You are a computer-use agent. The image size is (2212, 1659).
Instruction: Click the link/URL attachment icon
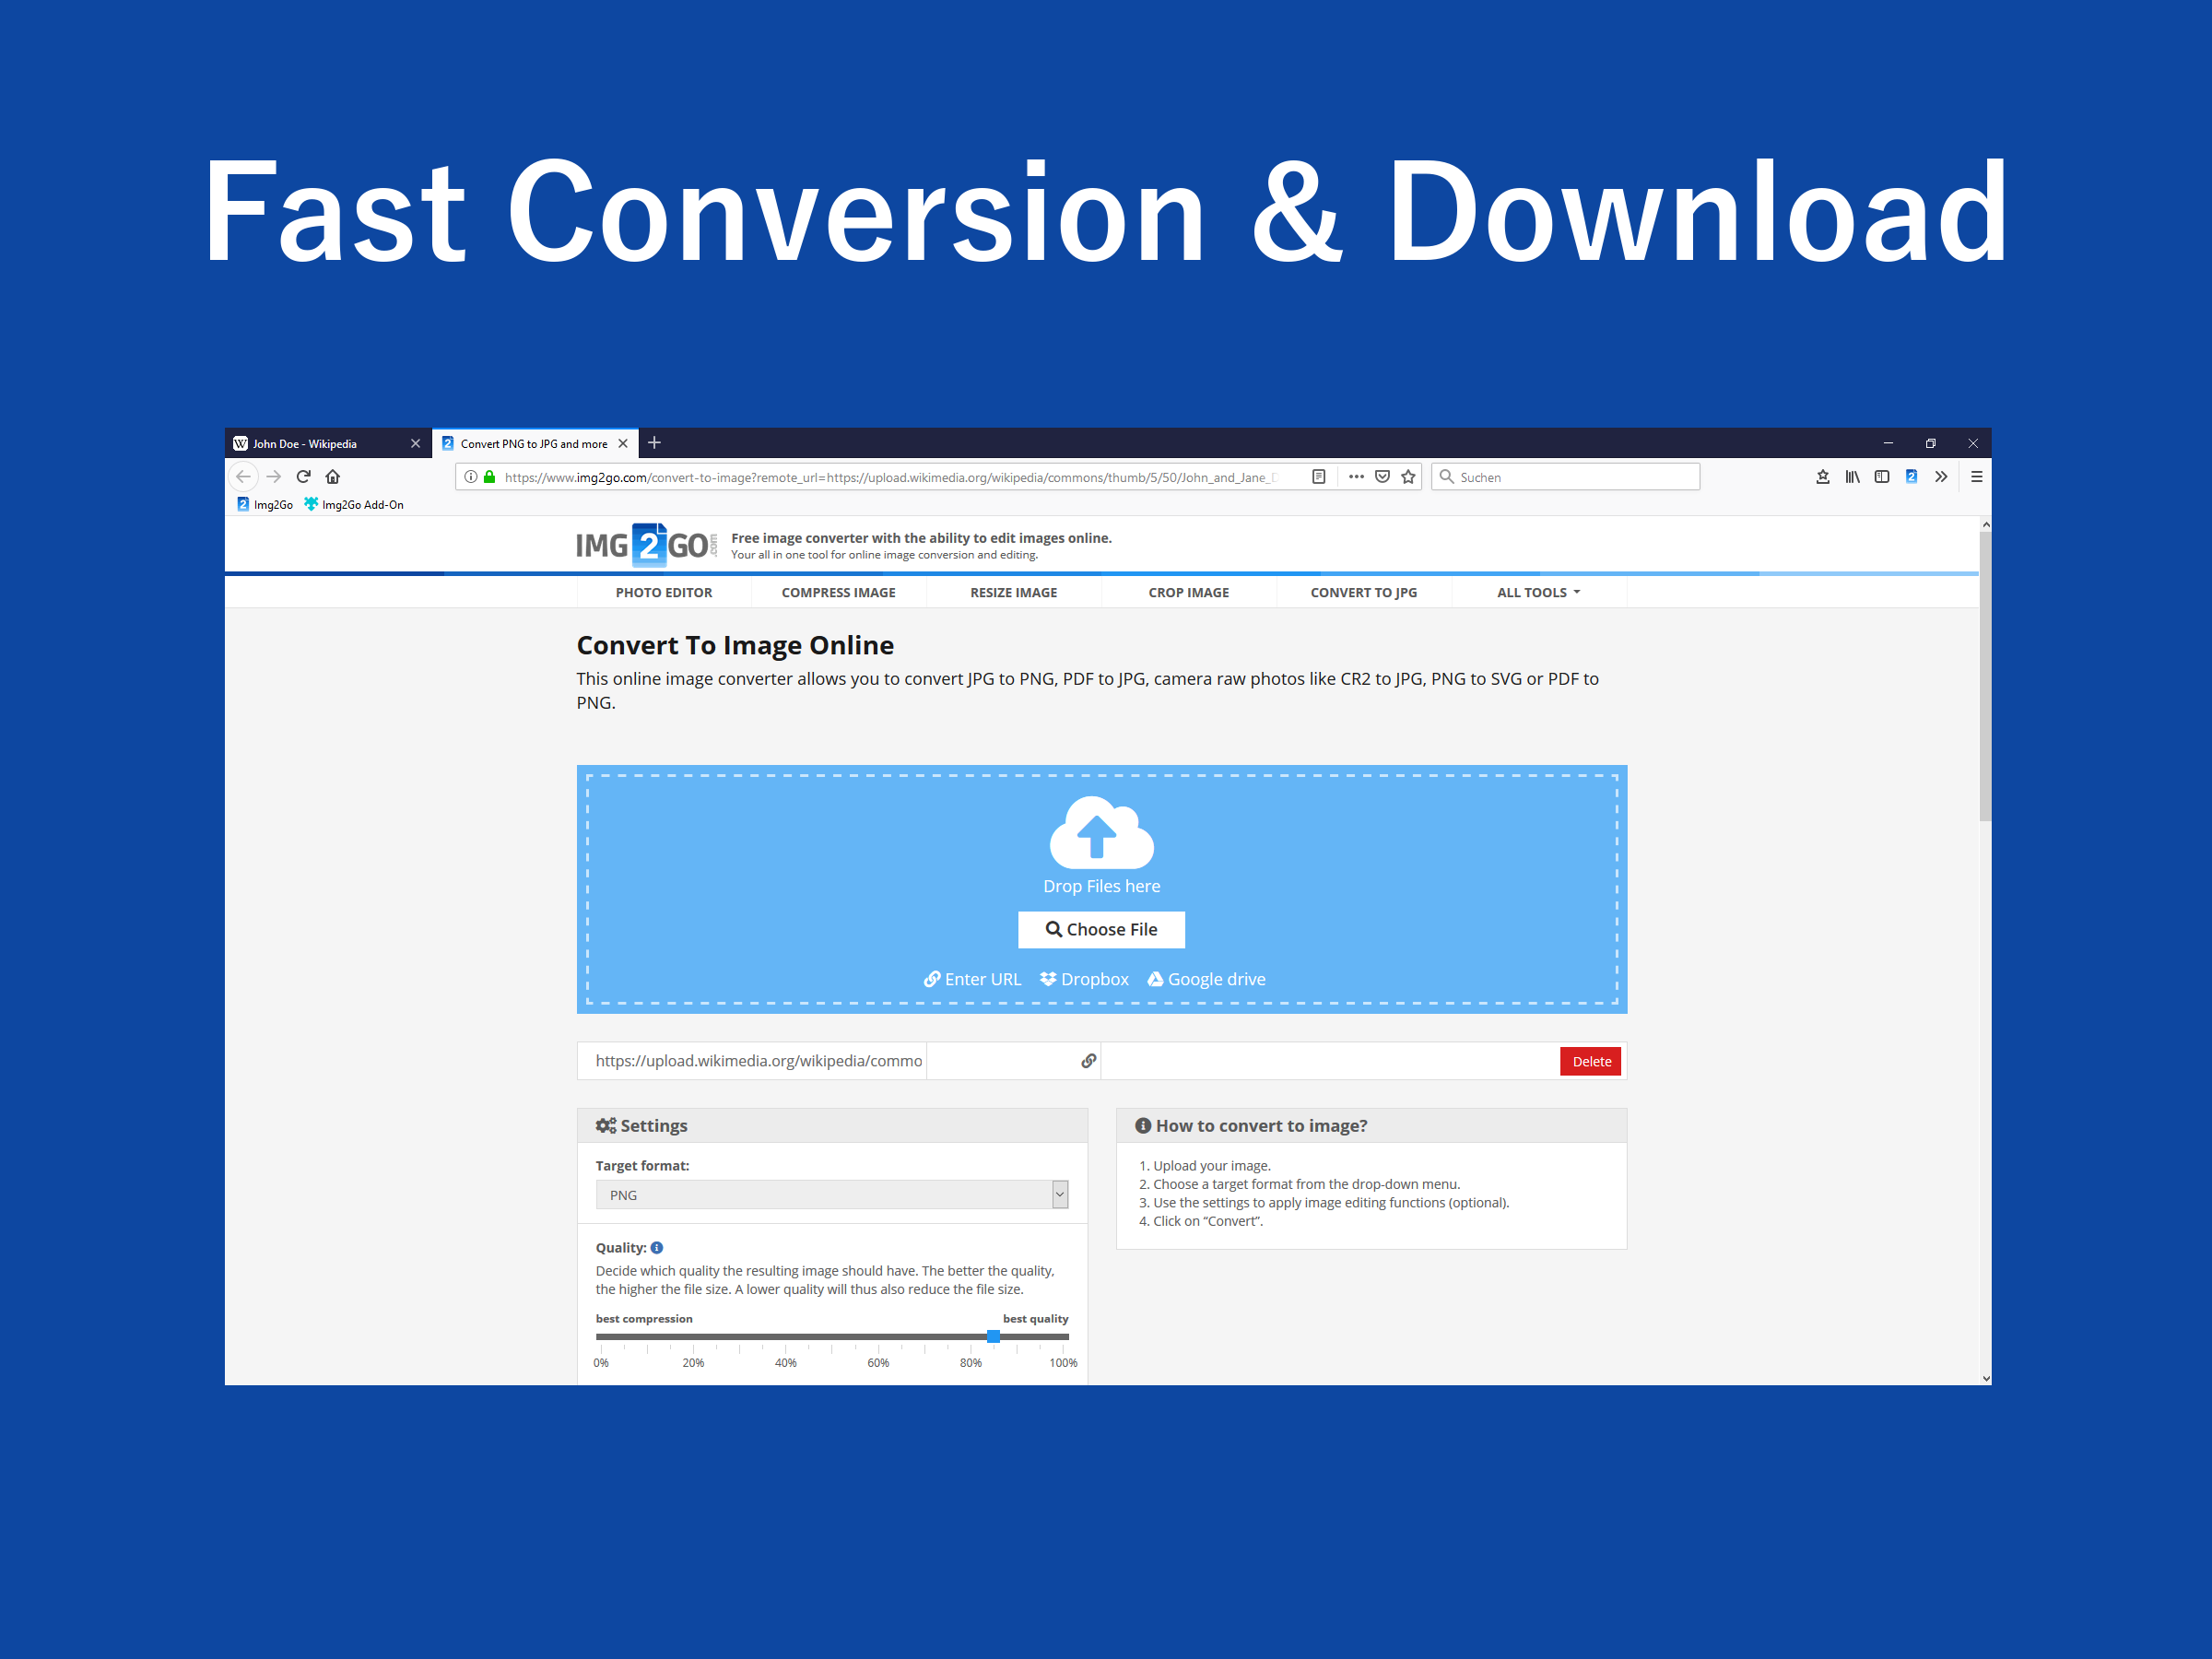1087,1061
